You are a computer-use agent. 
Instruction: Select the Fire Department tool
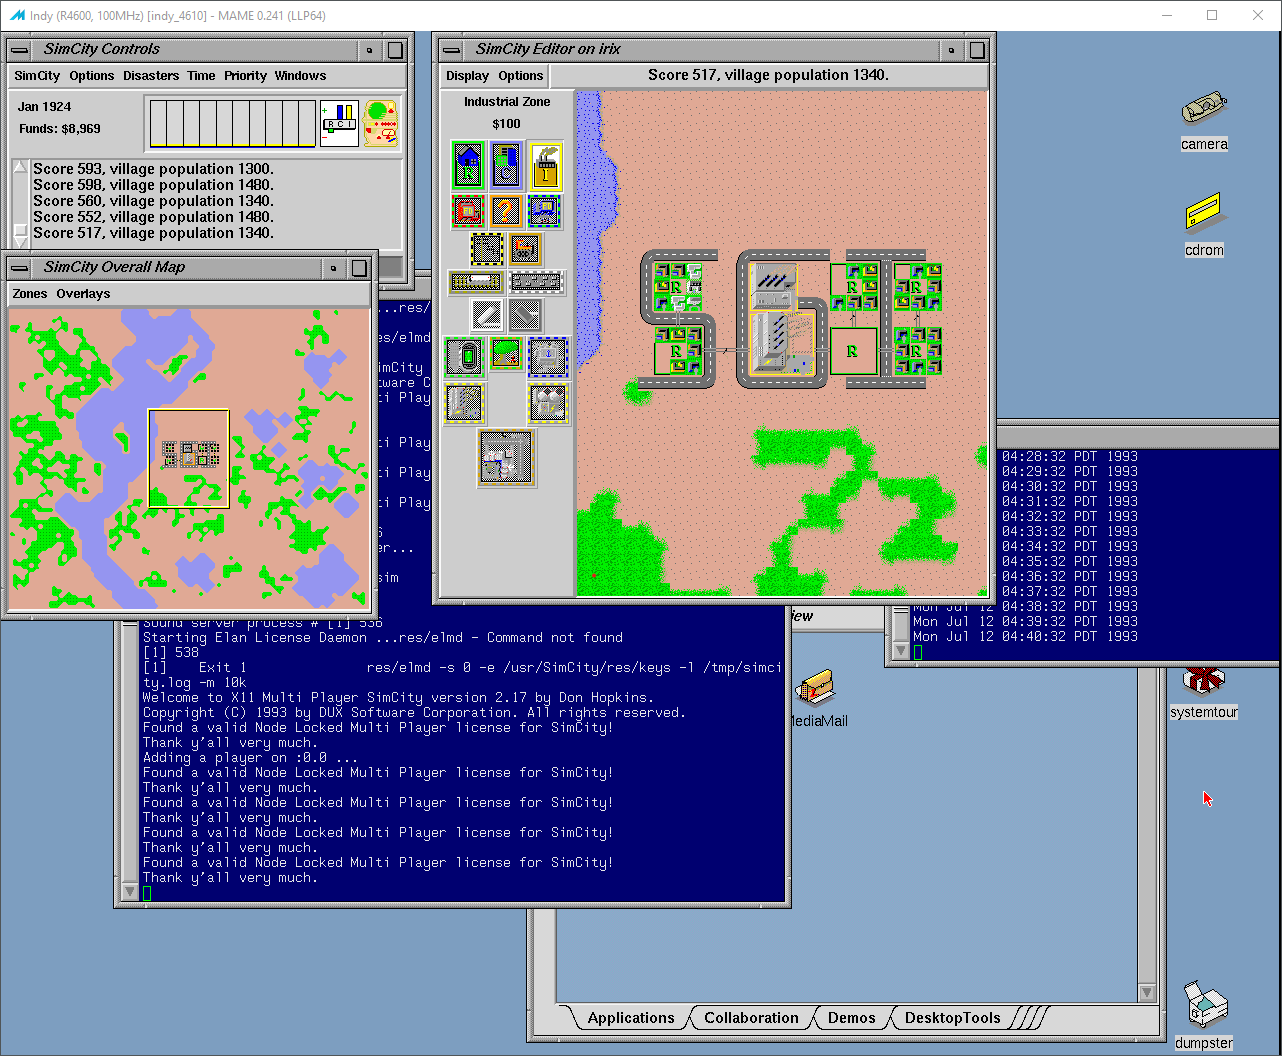pyautogui.click(x=467, y=211)
